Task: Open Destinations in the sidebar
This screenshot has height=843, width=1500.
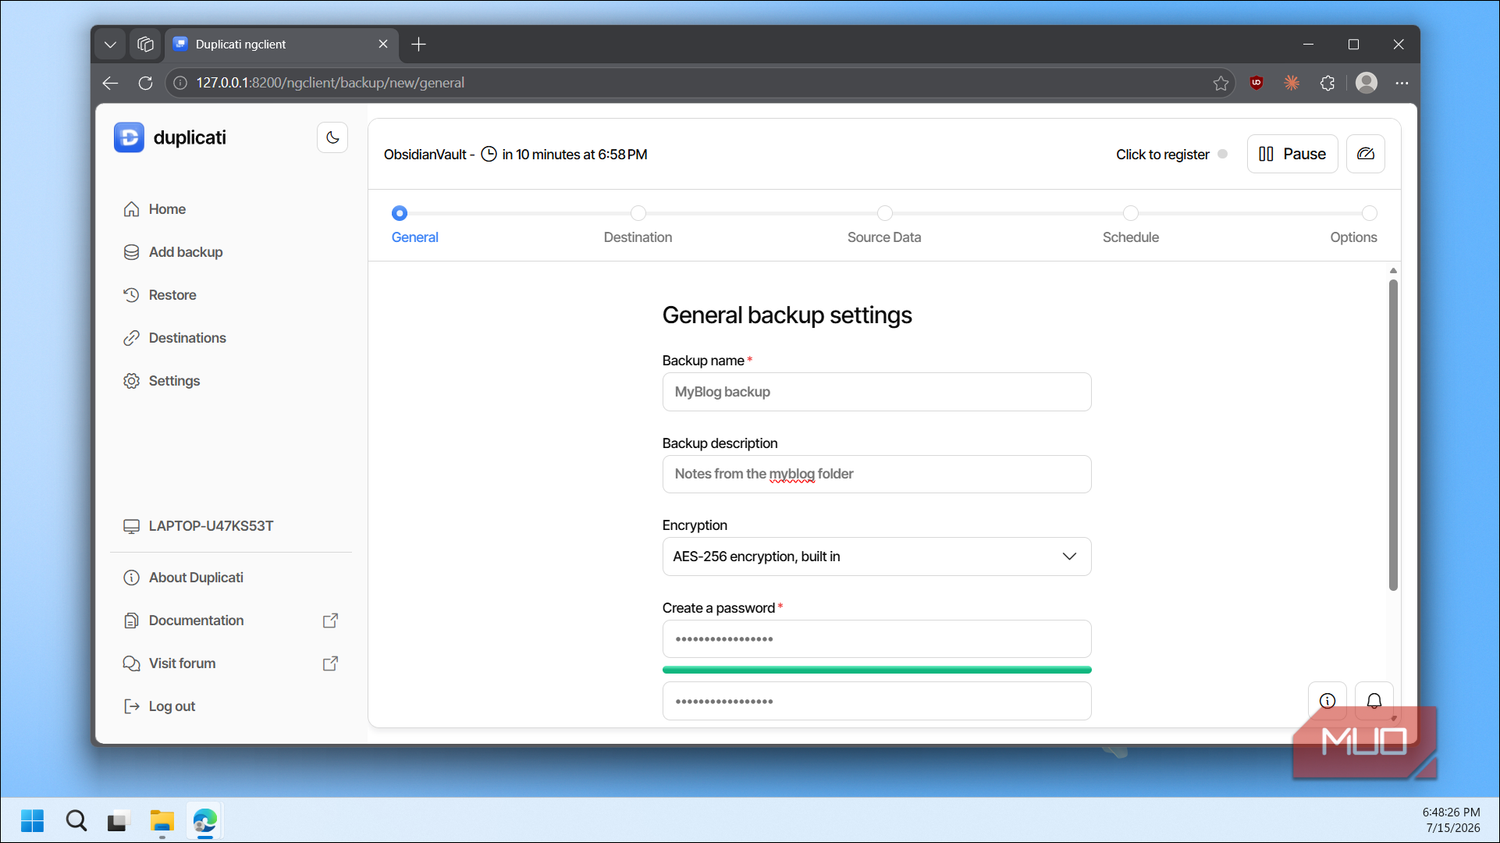Action: click(x=187, y=338)
